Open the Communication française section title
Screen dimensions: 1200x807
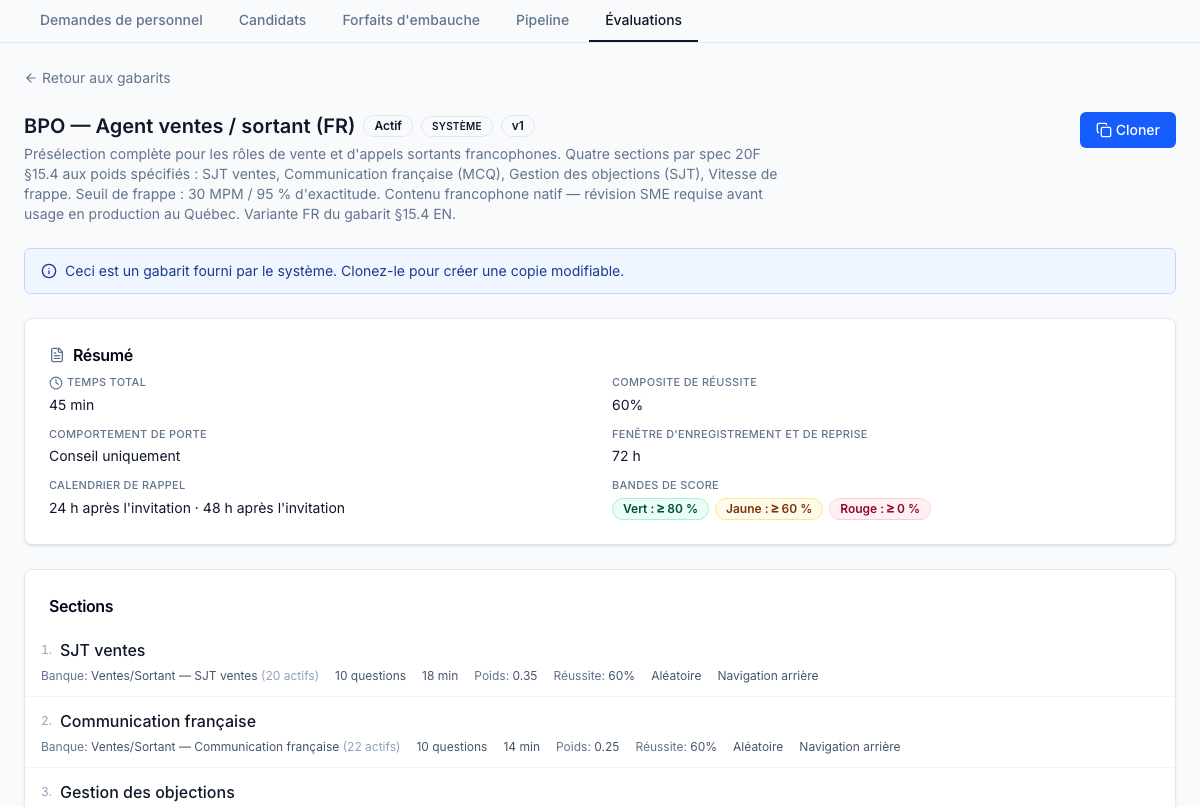(x=158, y=721)
